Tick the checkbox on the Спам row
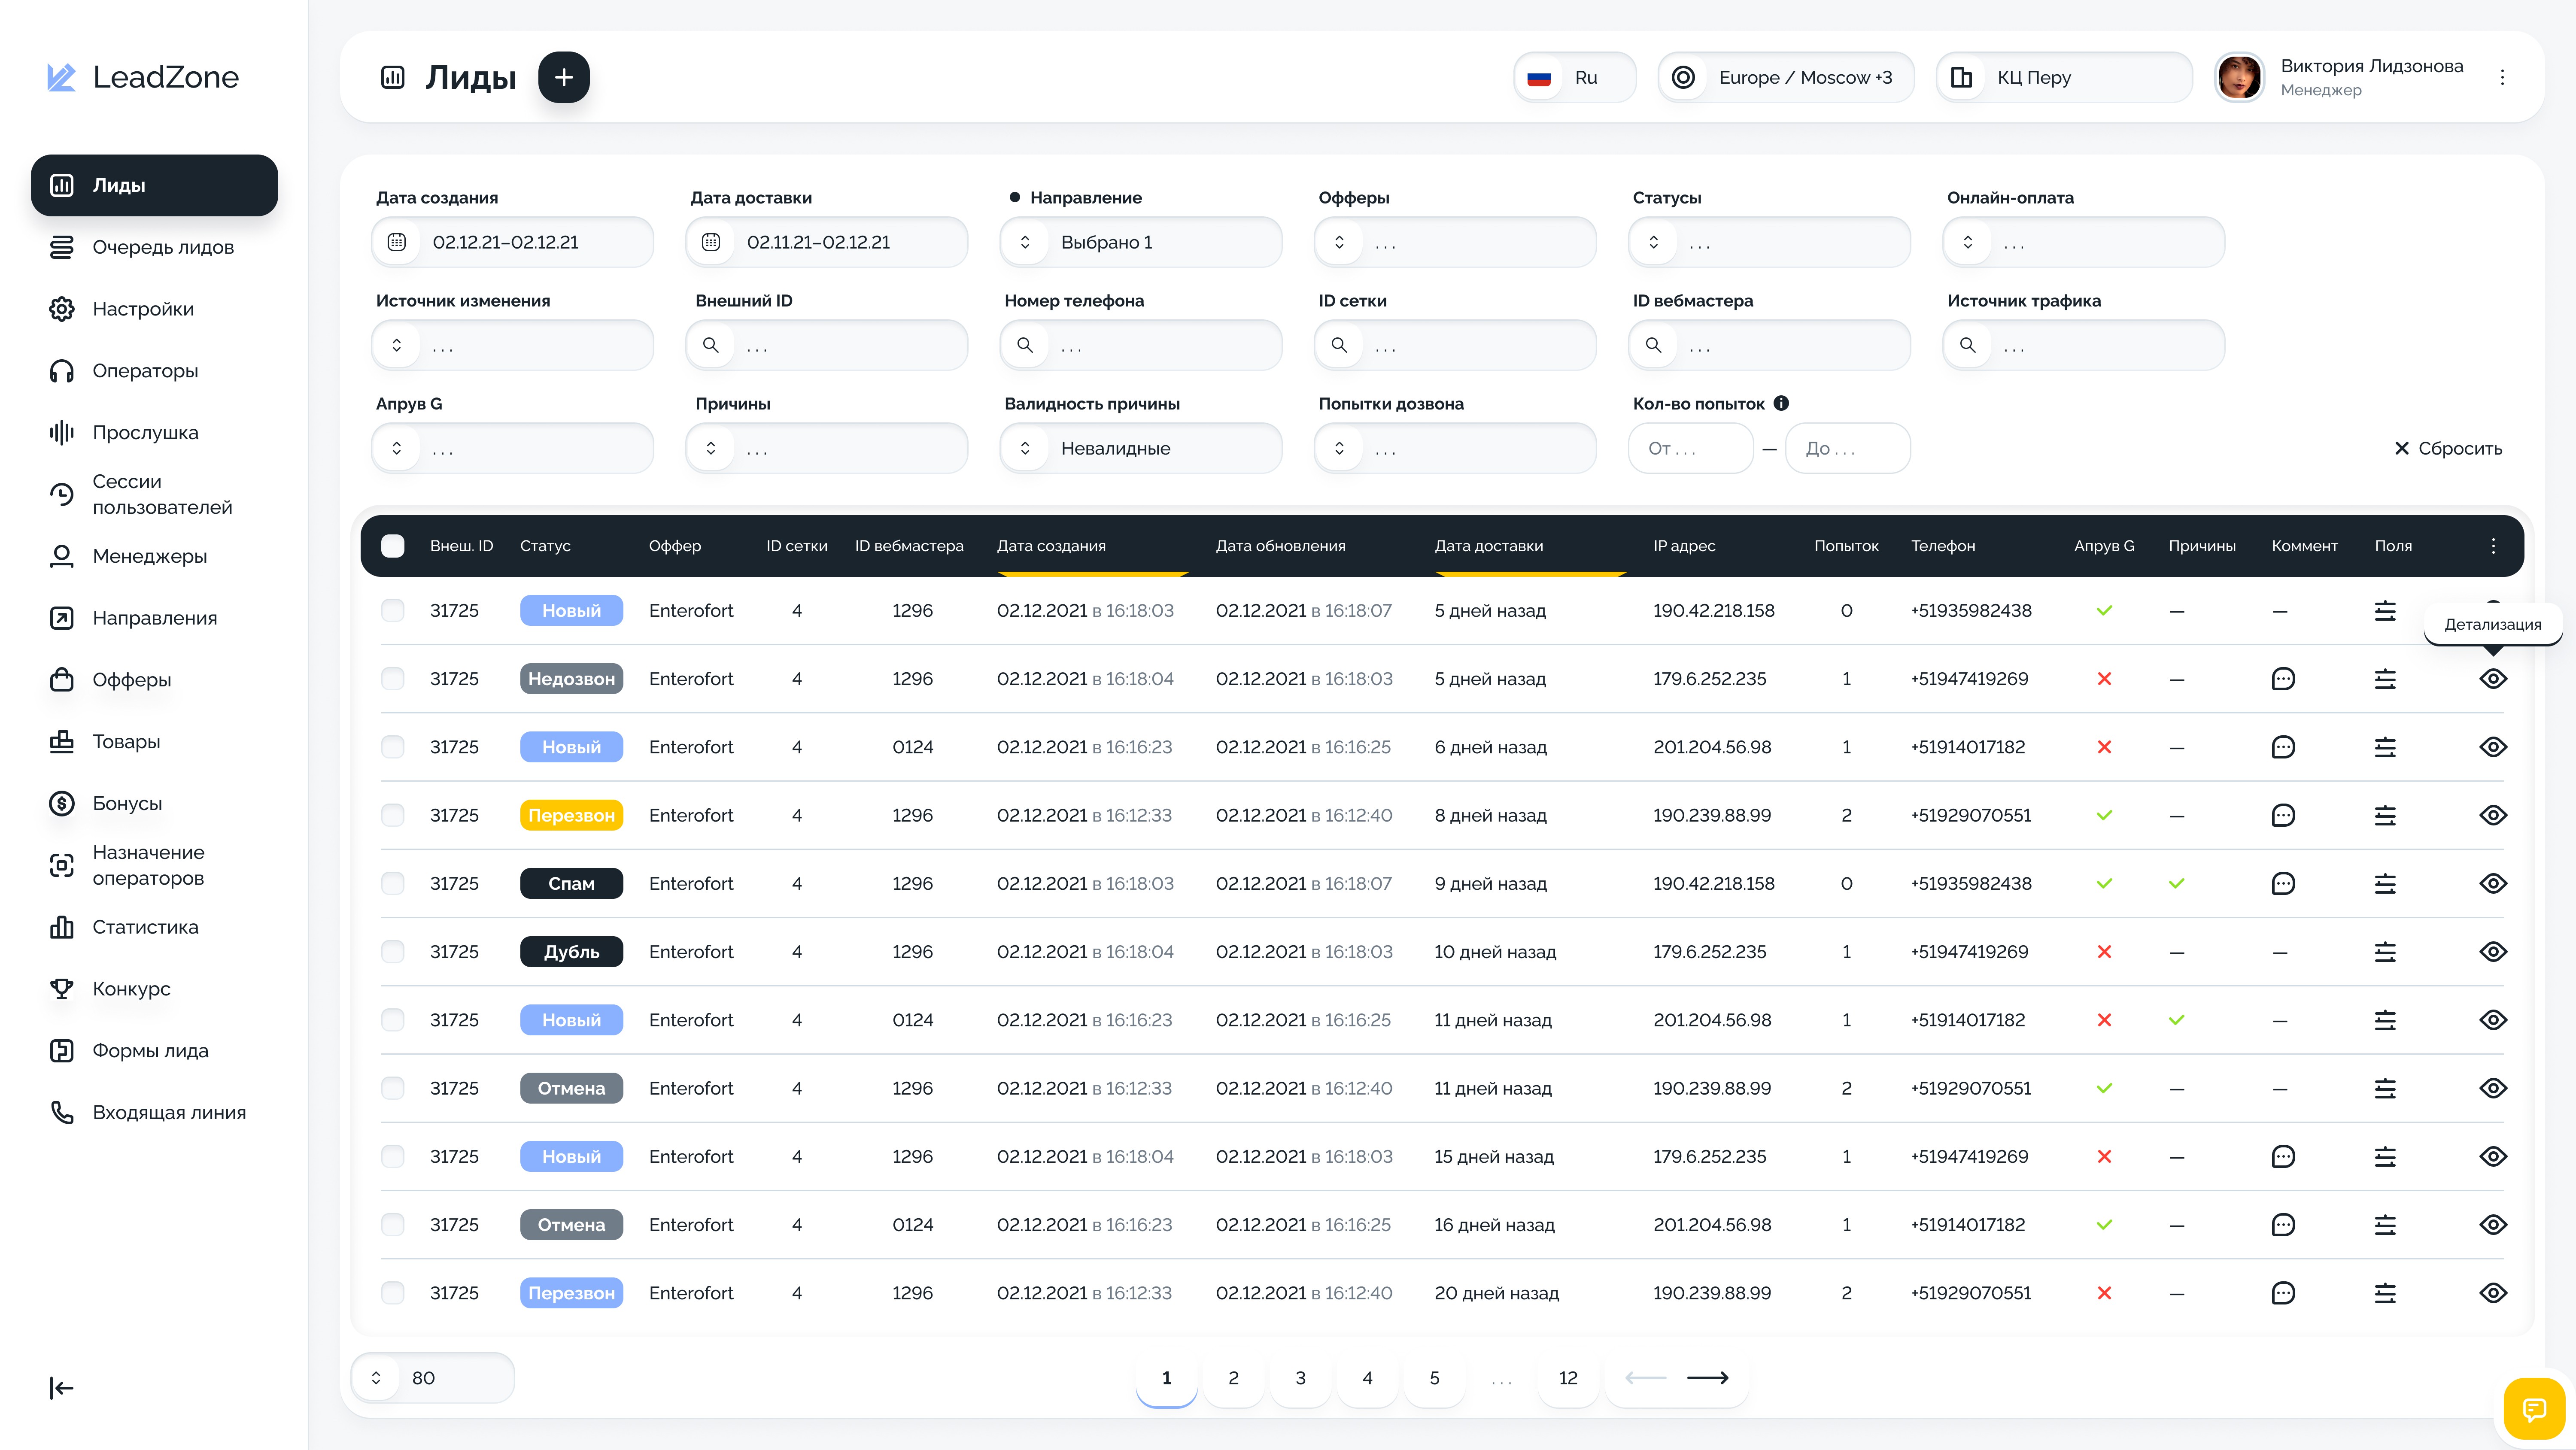 [x=393, y=884]
